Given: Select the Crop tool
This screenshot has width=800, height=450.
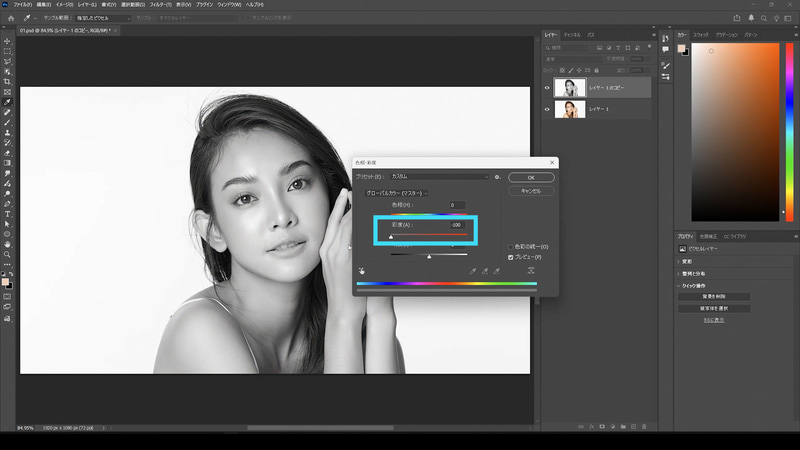Looking at the screenshot, I should [x=7, y=82].
